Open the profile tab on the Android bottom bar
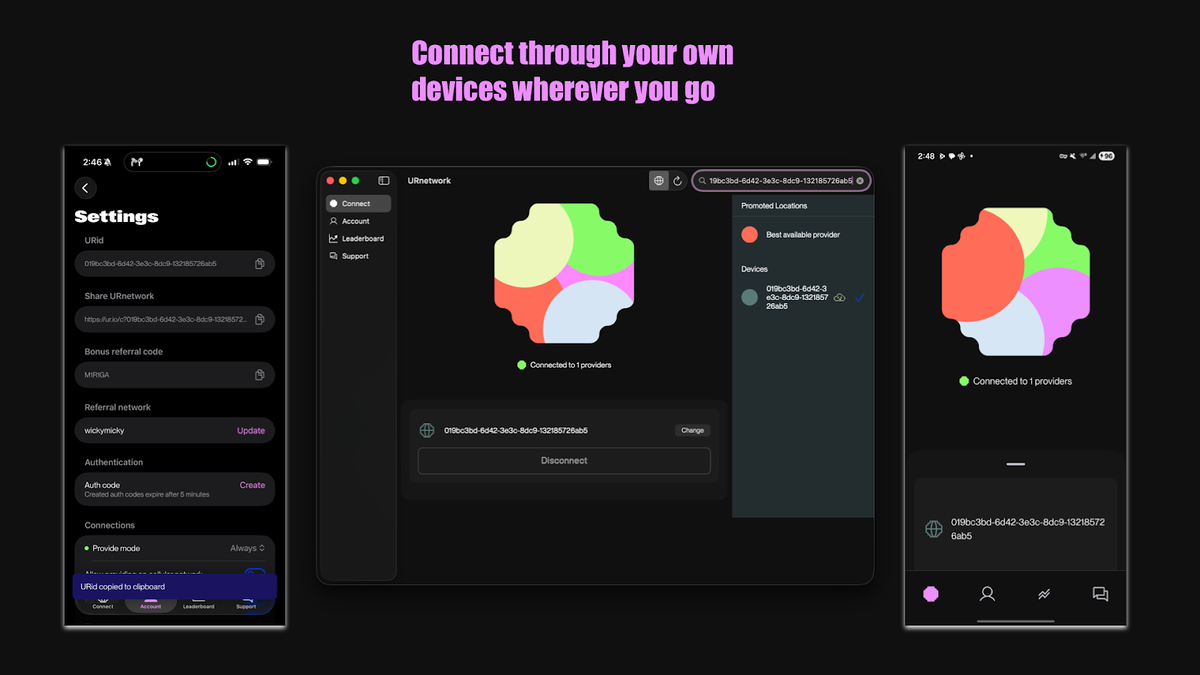 987,593
